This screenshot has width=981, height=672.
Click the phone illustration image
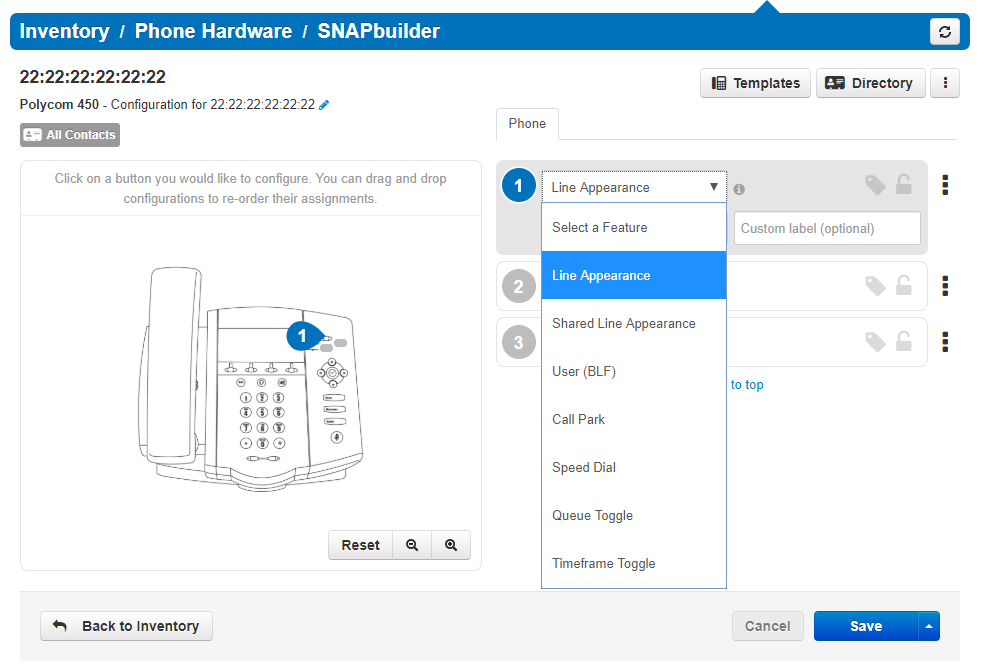click(251, 379)
